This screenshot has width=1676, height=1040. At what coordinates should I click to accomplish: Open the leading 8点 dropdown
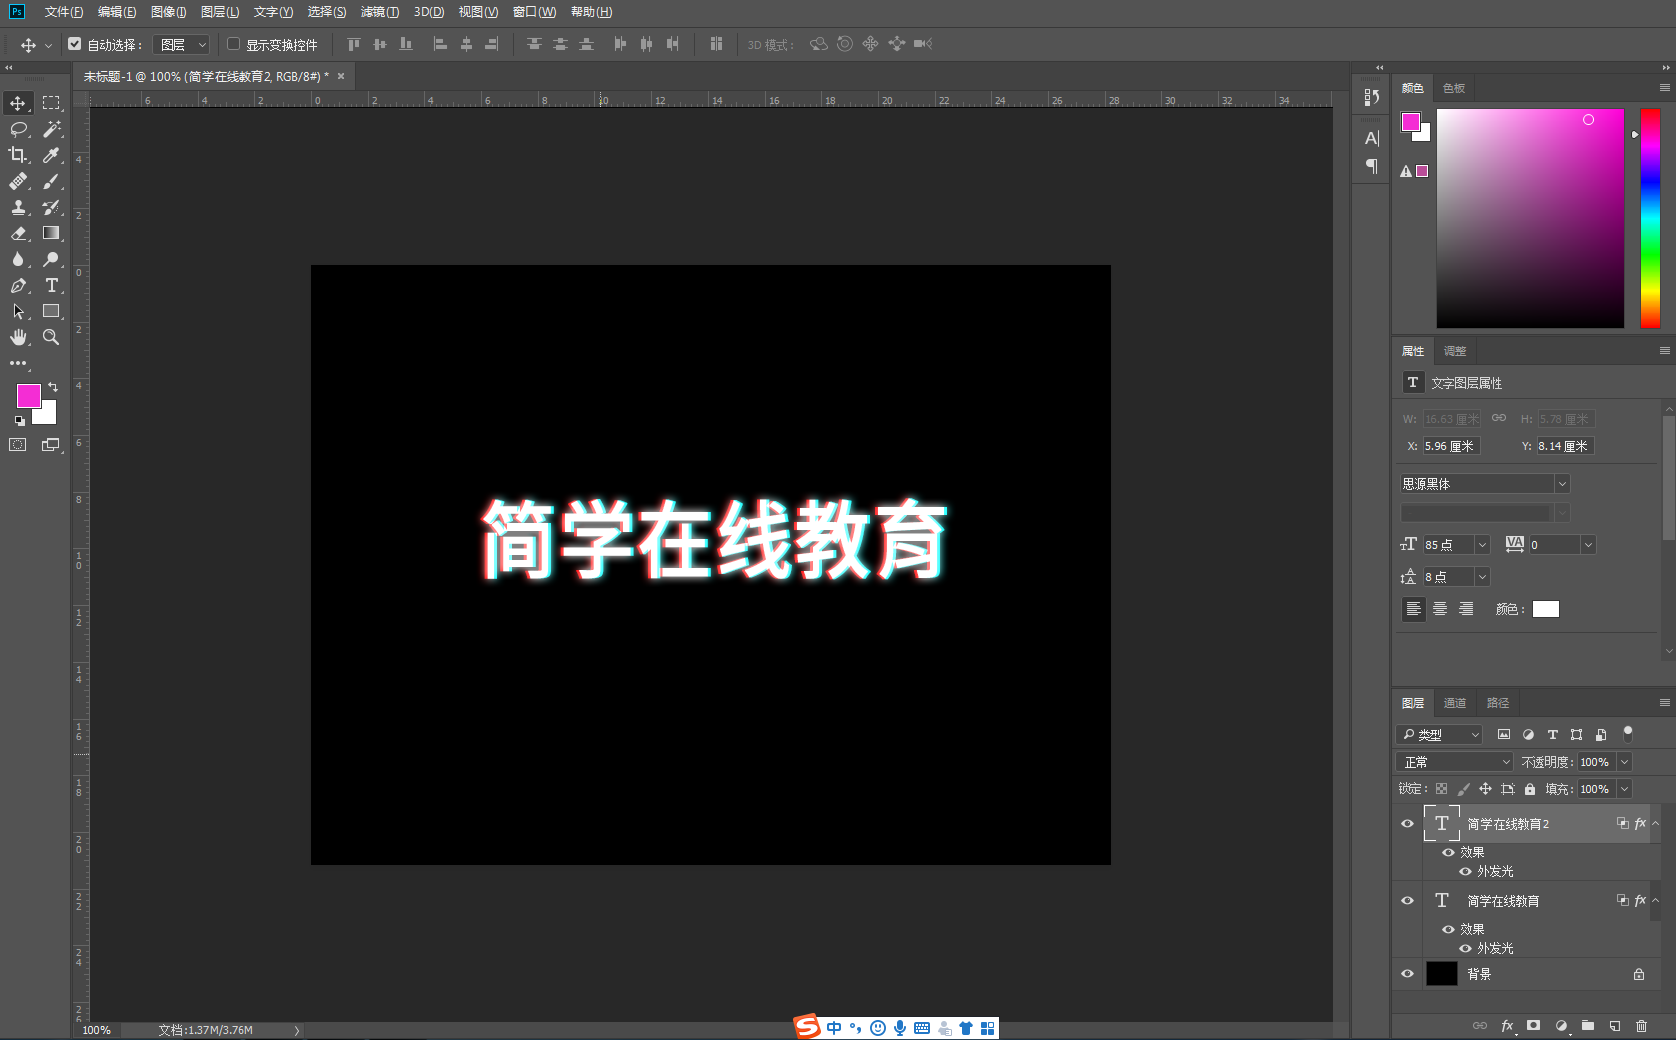pyautogui.click(x=1482, y=577)
